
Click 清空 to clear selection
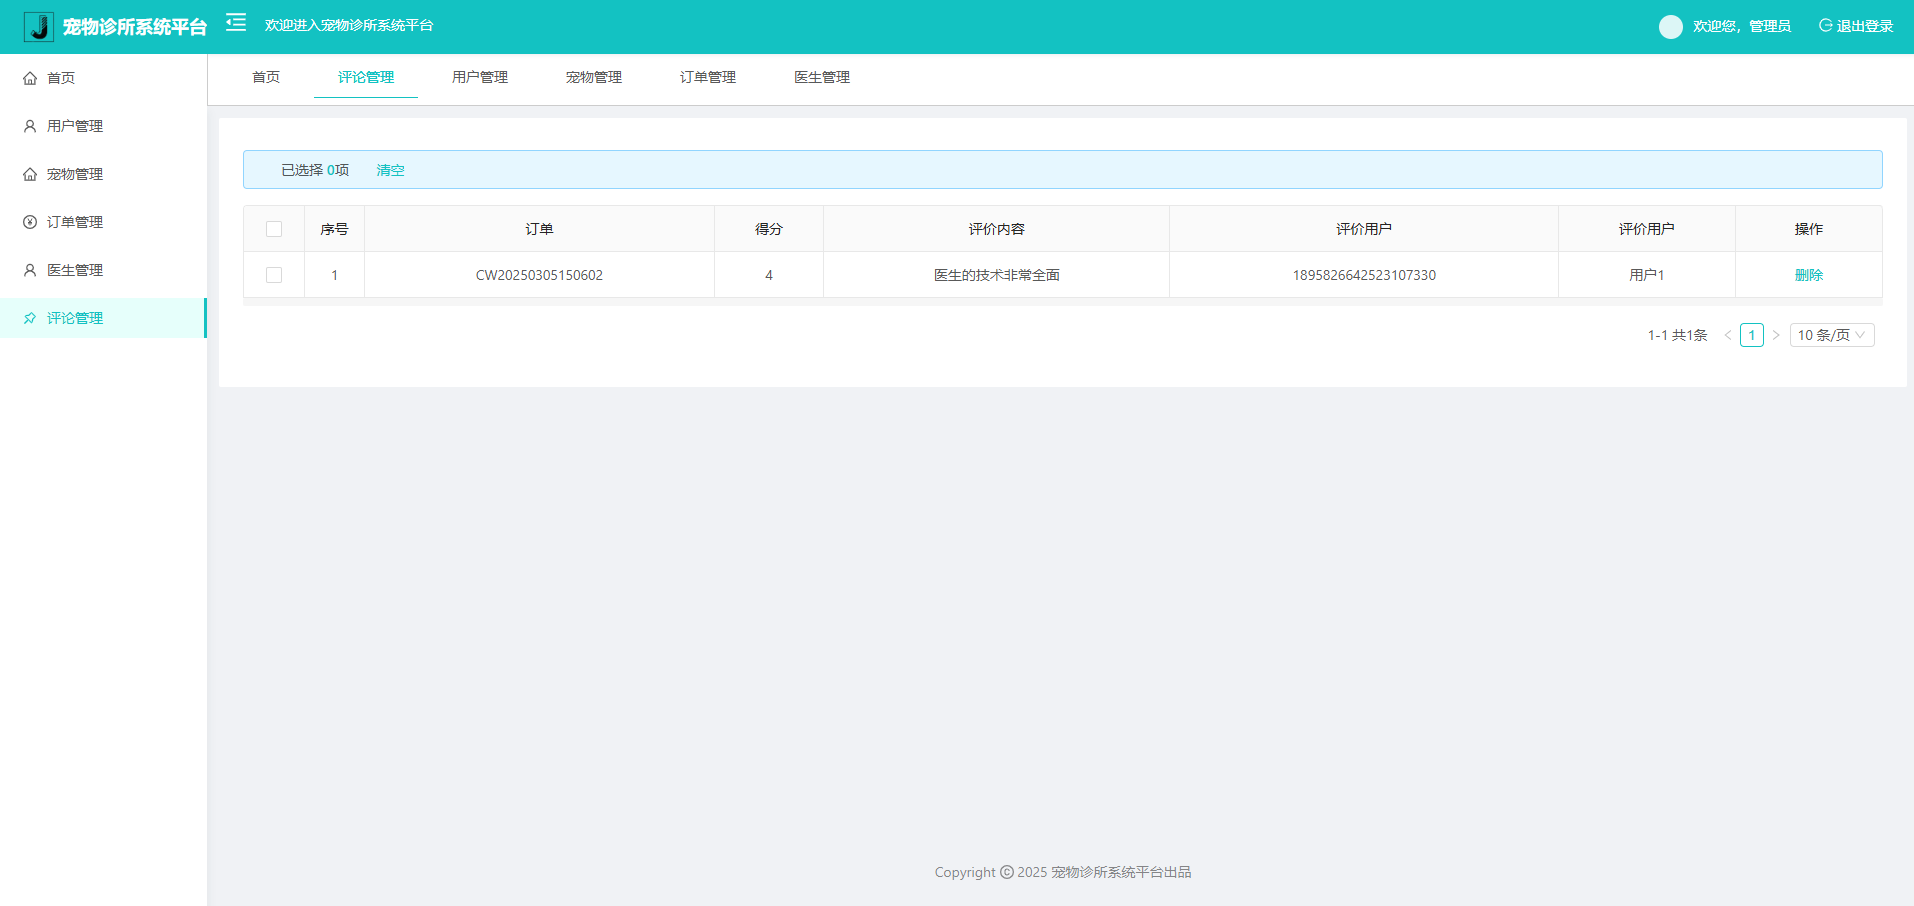click(390, 170)
